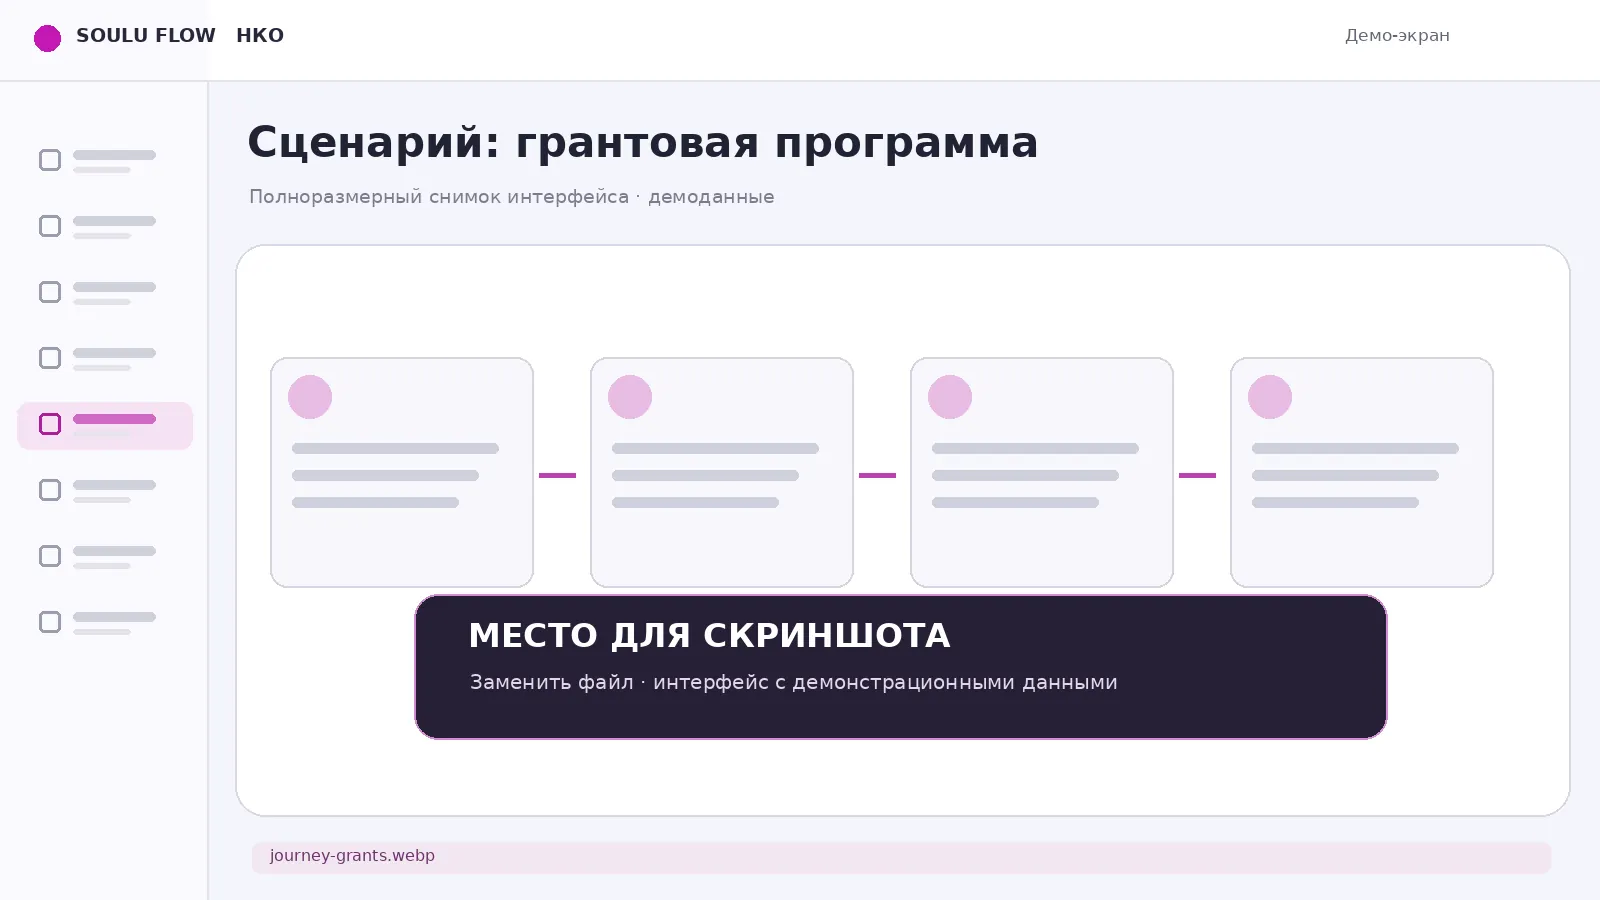Select the heading Сценарий: грантовая программа
This screenshot has width=1600, height=900.
coord(642,142)
